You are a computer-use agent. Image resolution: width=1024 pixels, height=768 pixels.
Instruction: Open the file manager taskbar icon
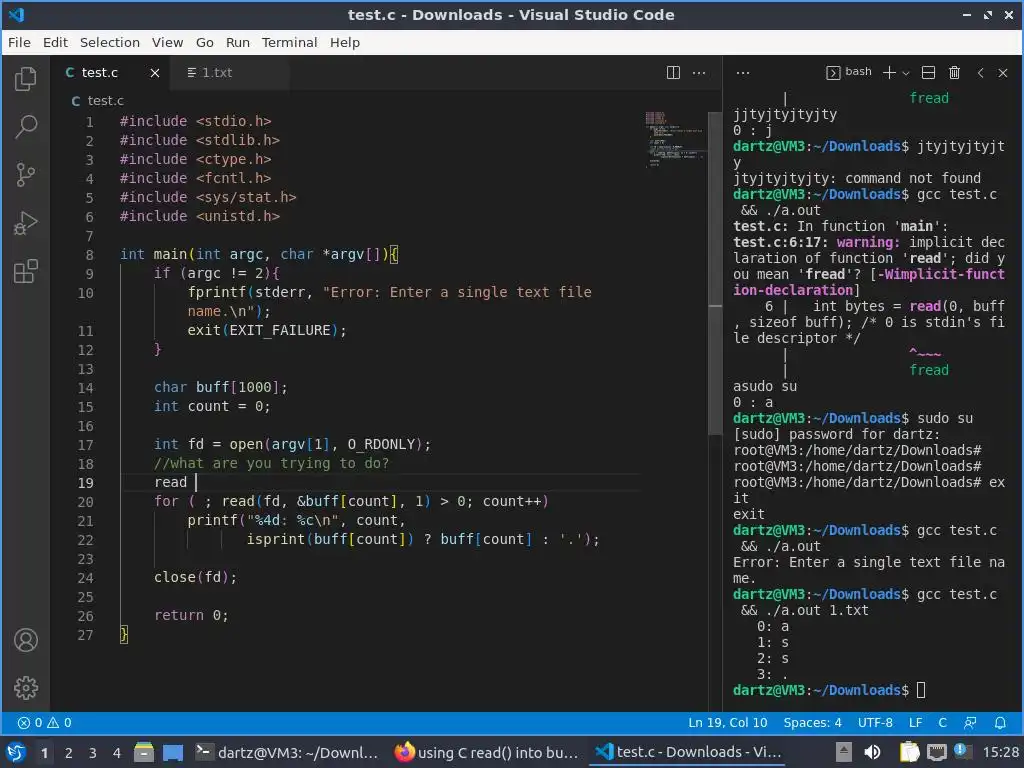(x=144, y=752)
